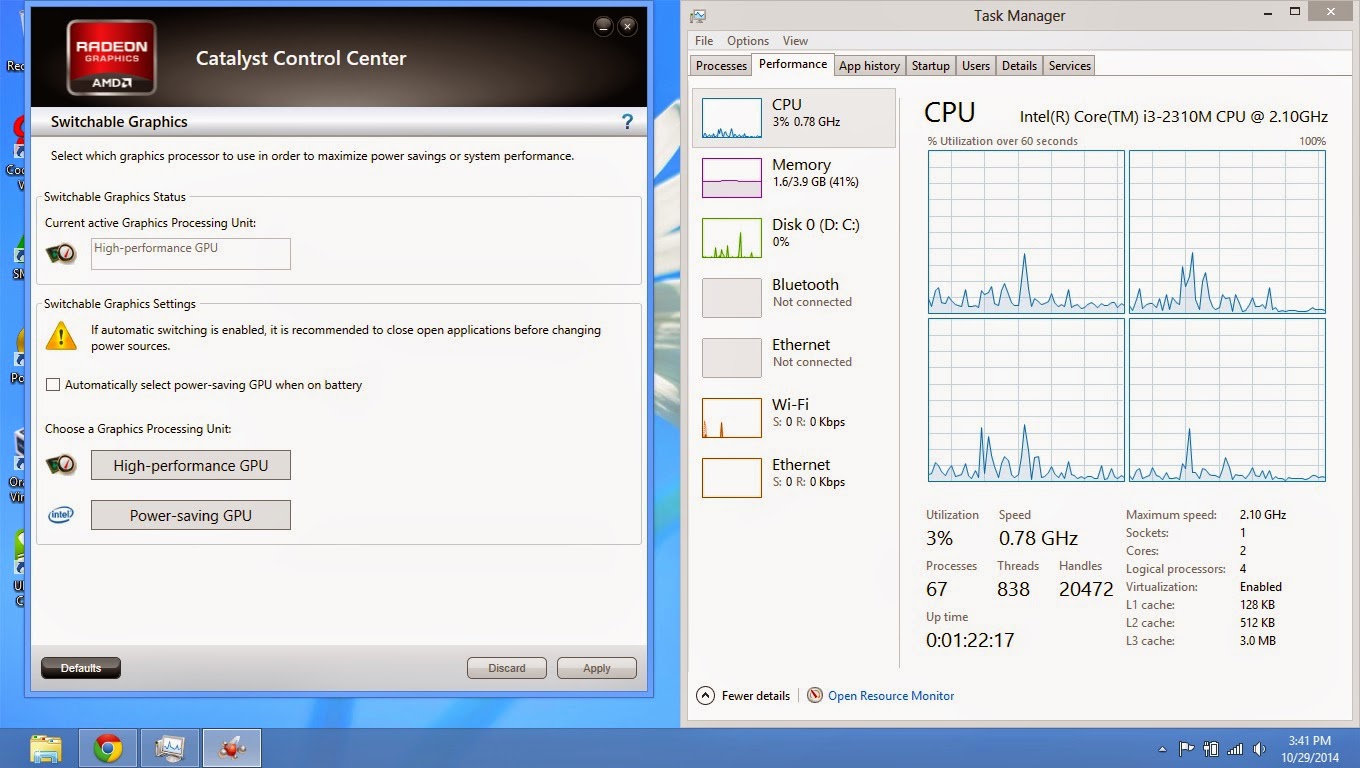The width and height of the screenshot is (1360, 768).
Task: Click the current active GPU text field
Action: tap(191, 254)
